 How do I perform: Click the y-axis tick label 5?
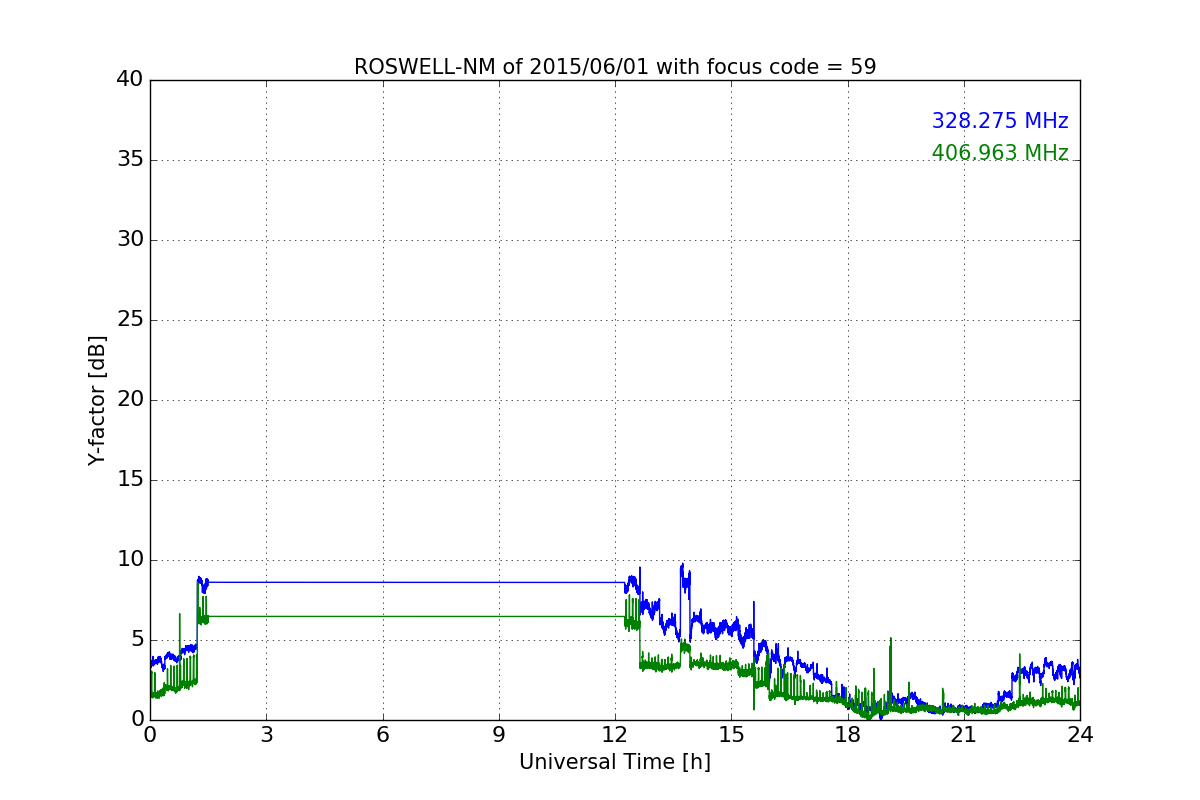(137, 640)
